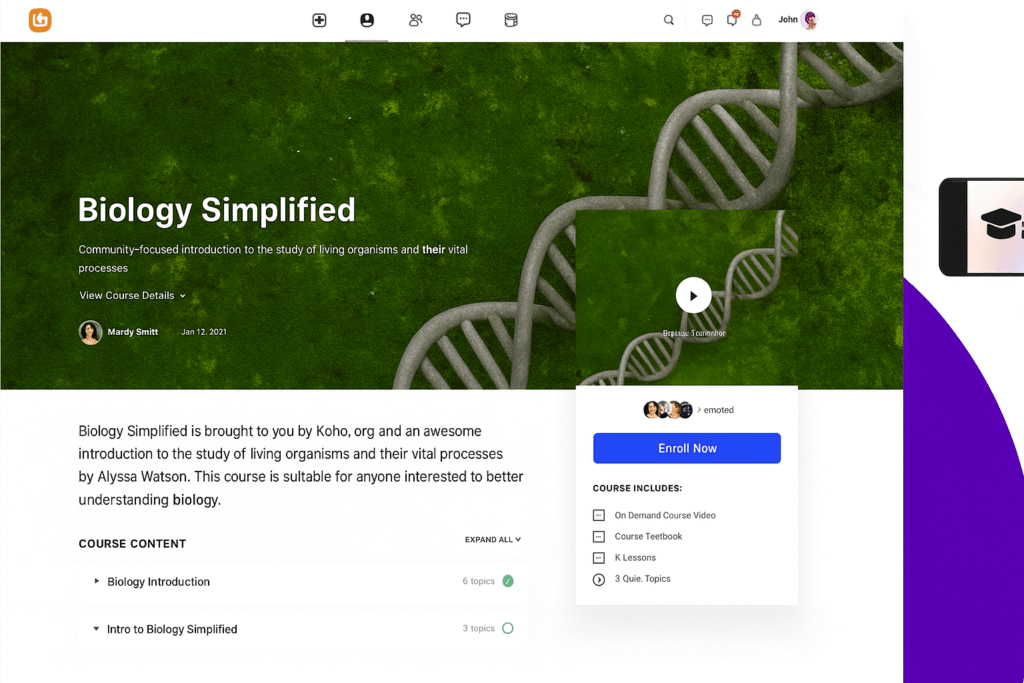This screenshot has height=683, width=1024.
Task: Open the members group icon in navigation
Action: click(x=415, y=20)
